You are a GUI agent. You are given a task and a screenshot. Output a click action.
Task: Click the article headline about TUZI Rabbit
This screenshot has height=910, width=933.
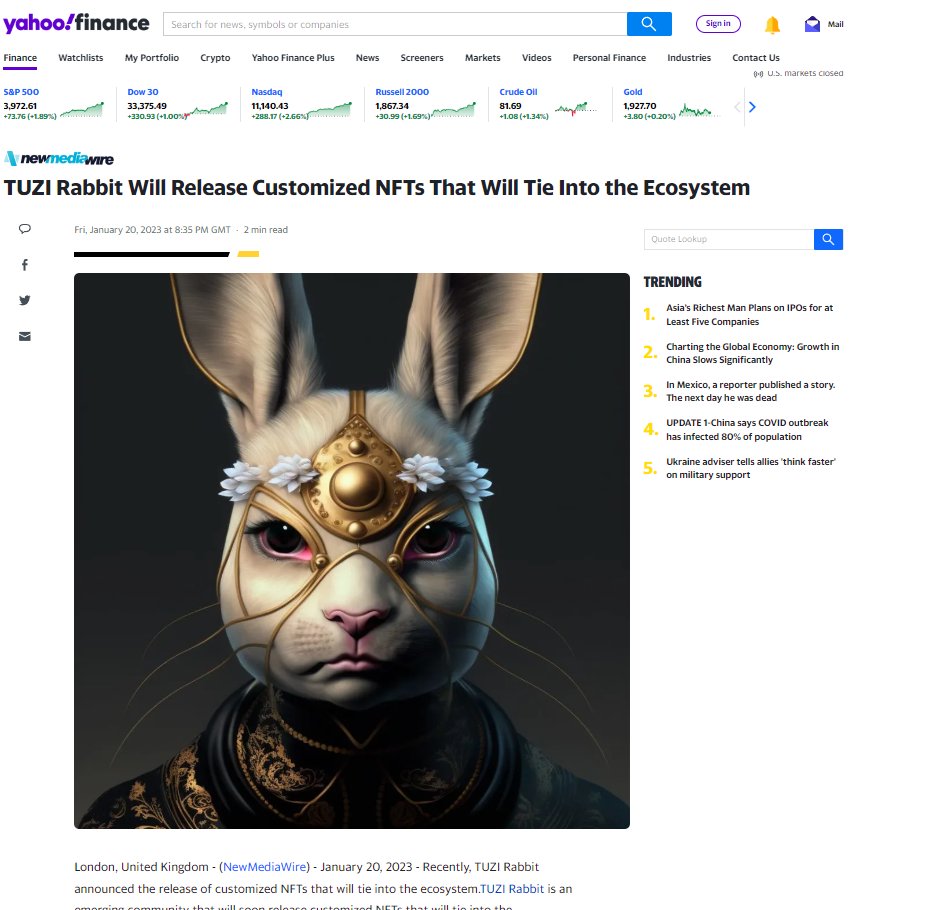coord(377,188)
